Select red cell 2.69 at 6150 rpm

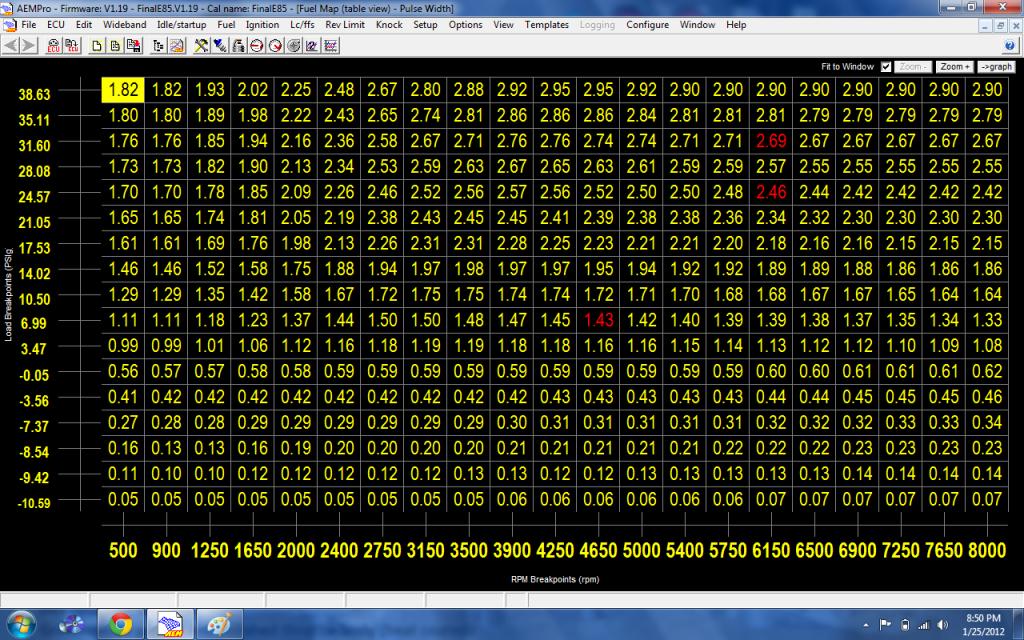pyautogui.click(x=771, y=141)
